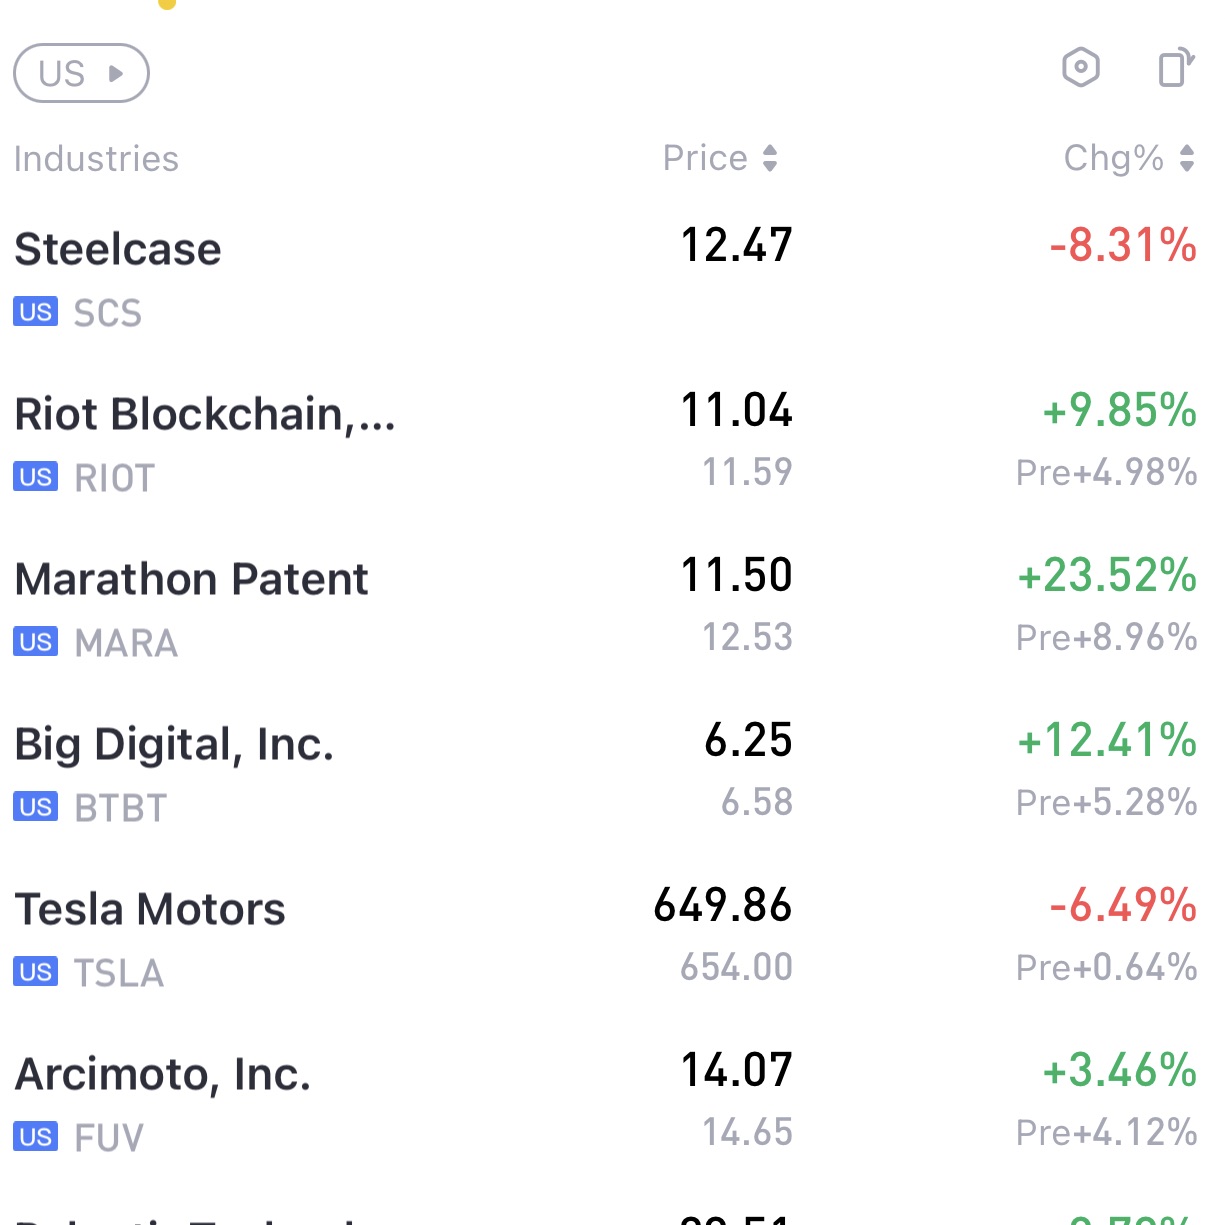The width and height of the screenshot is (1225, 1225).
Task: Sort the list by Price
Action: [720, 158]
